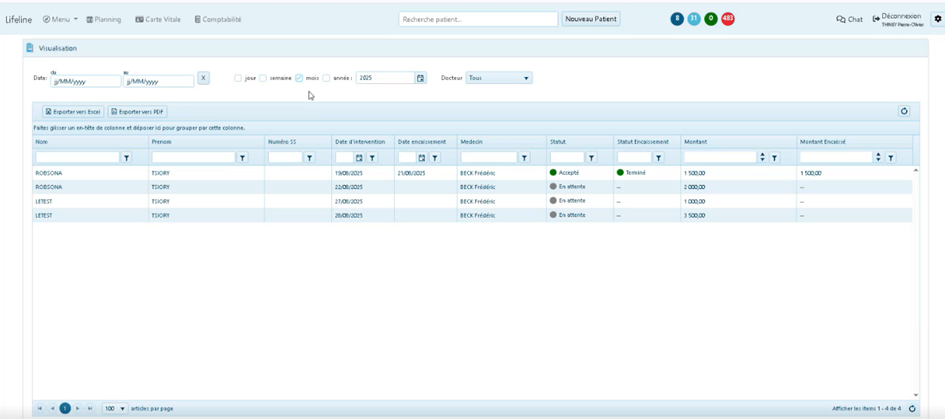Open filter for Montant Encaissé column
Image resolution: width=945 pixels, height=419 pixels.
point(890,157)
